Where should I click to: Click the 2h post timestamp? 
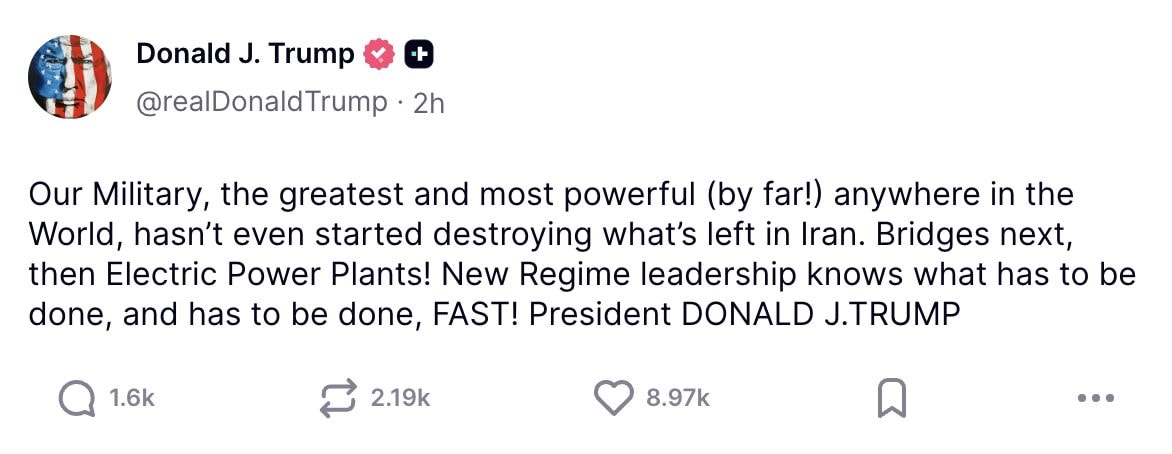point(428,102)
